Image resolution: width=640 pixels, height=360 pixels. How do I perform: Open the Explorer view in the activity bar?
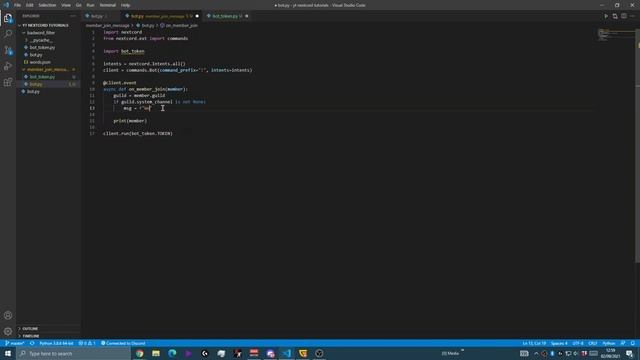tap(8, 18)
